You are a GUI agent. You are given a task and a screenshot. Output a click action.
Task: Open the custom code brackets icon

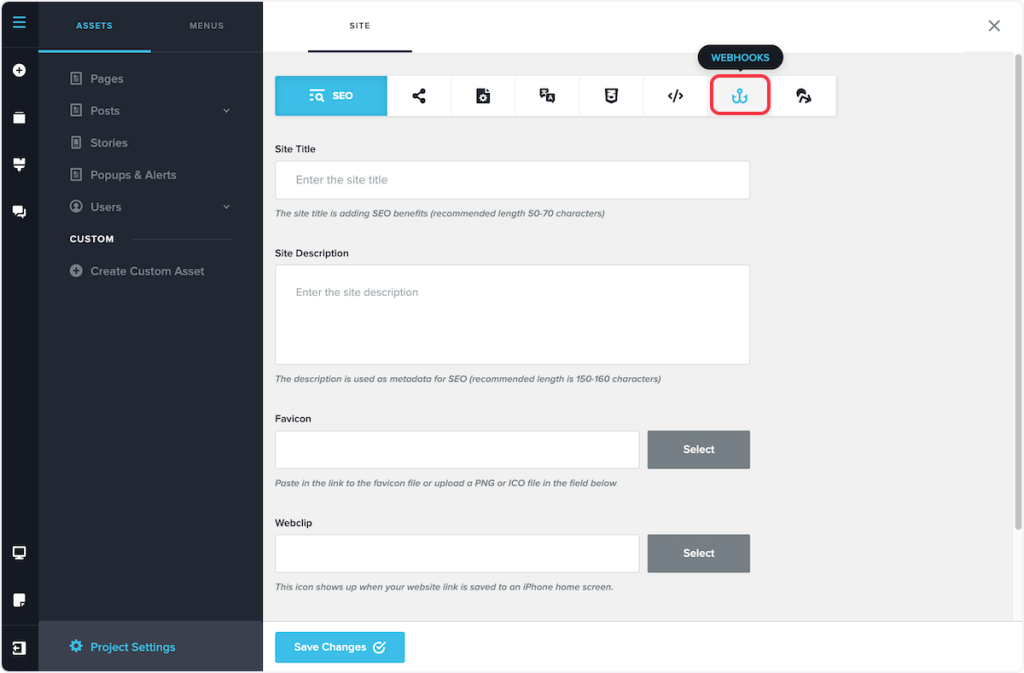pos(675,96)
